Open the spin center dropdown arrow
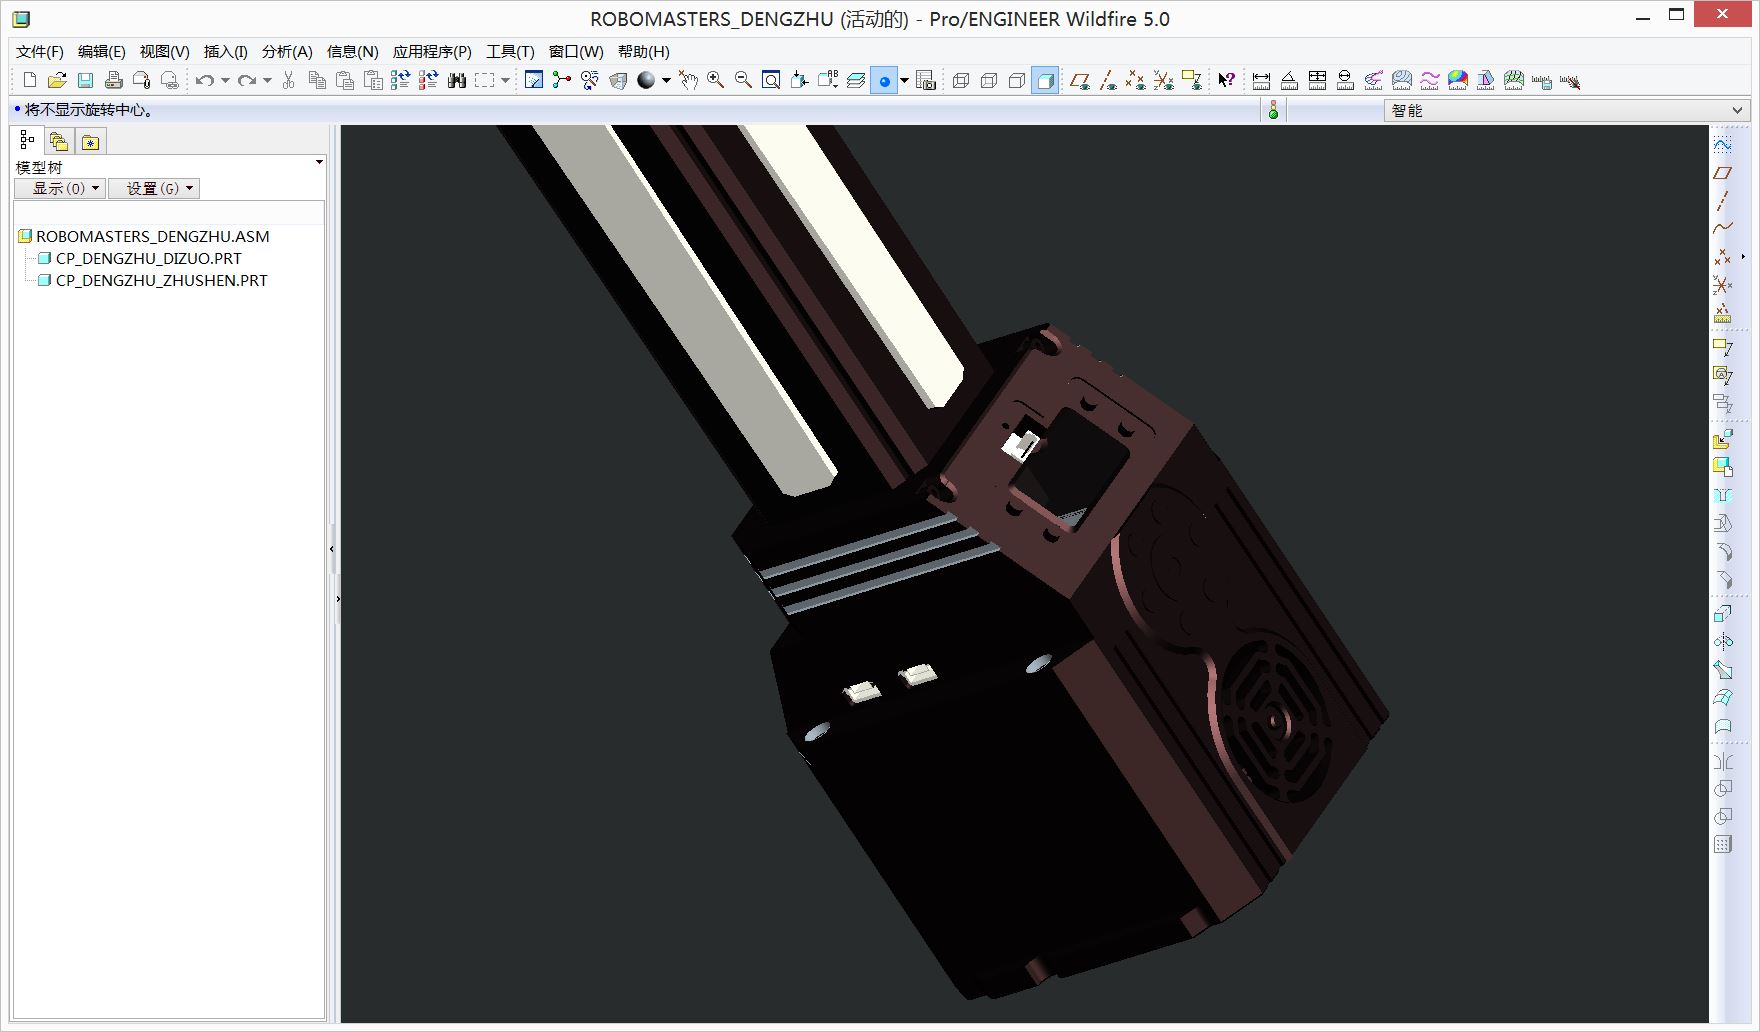This screenshot has height=1032, width=1760. pyautogui.click(x=904, y=80)
